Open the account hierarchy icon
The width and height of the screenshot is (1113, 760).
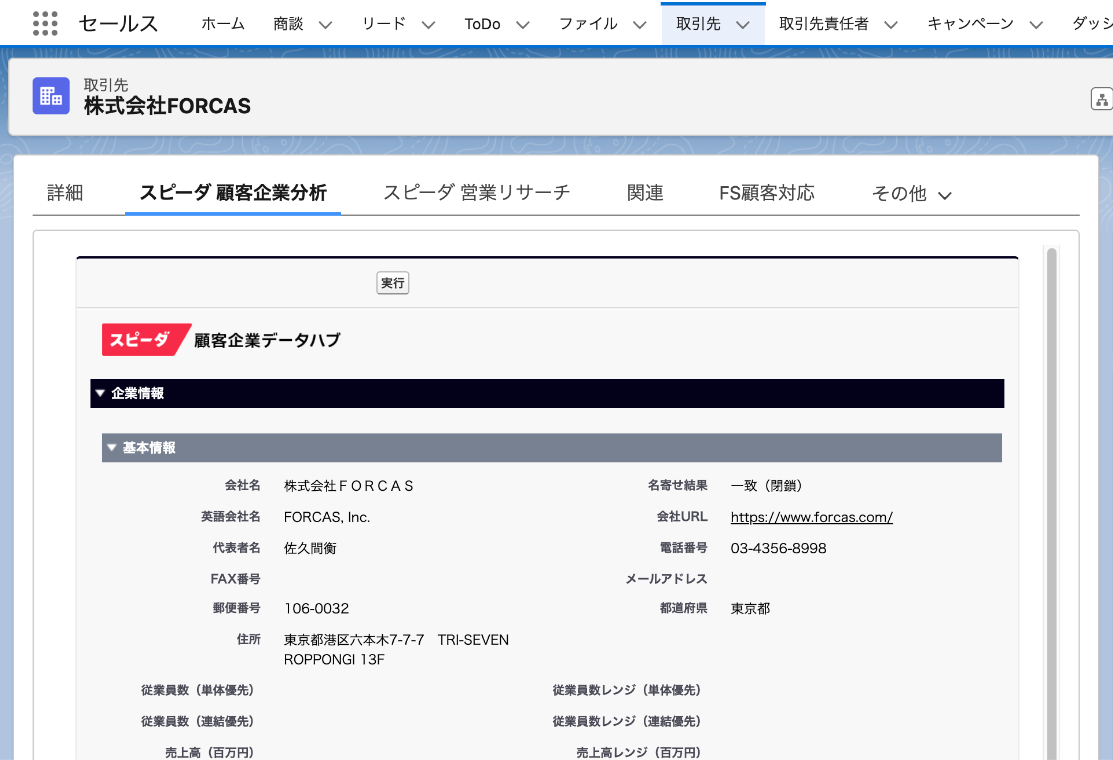coord(1101,99)
